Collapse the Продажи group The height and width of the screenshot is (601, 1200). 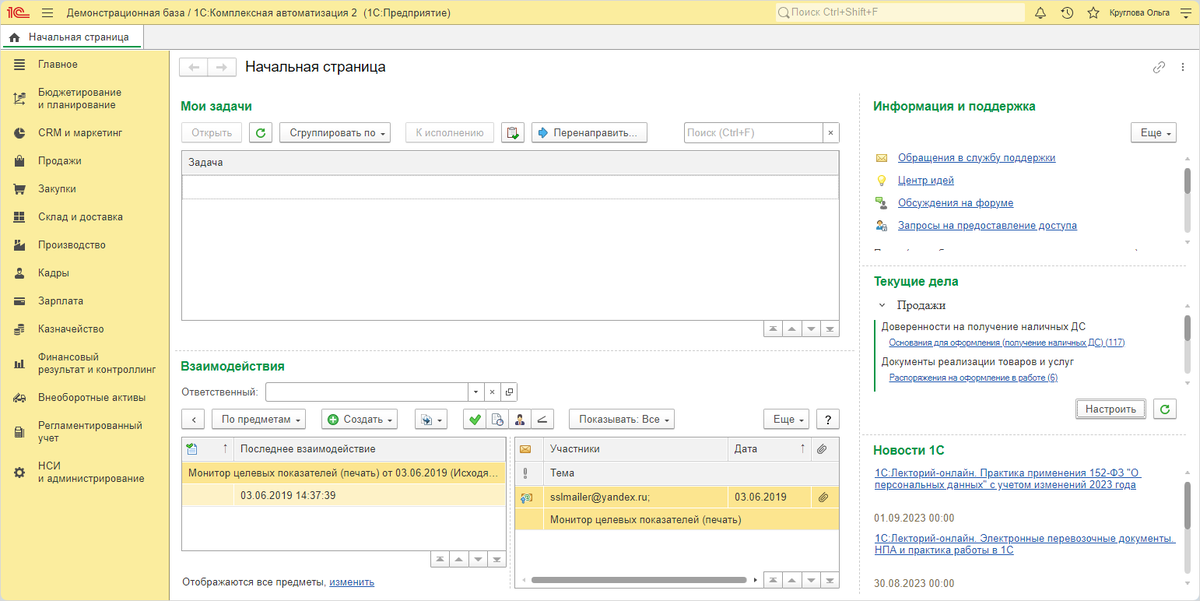pyautogui.click(x=881, y=305)
